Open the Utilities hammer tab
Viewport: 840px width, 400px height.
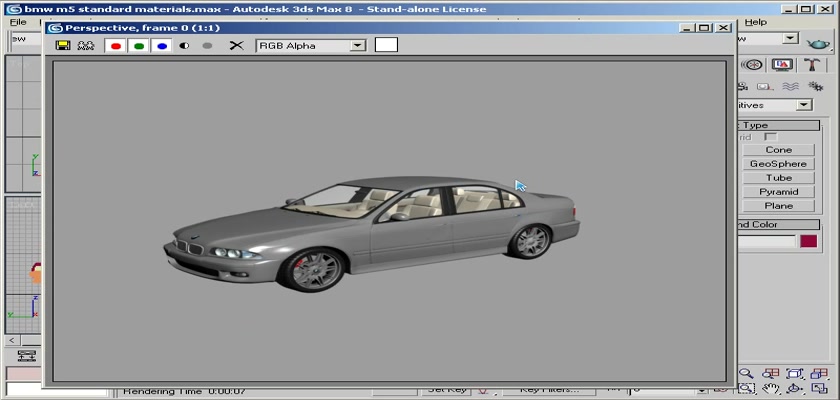coord(812,65)
